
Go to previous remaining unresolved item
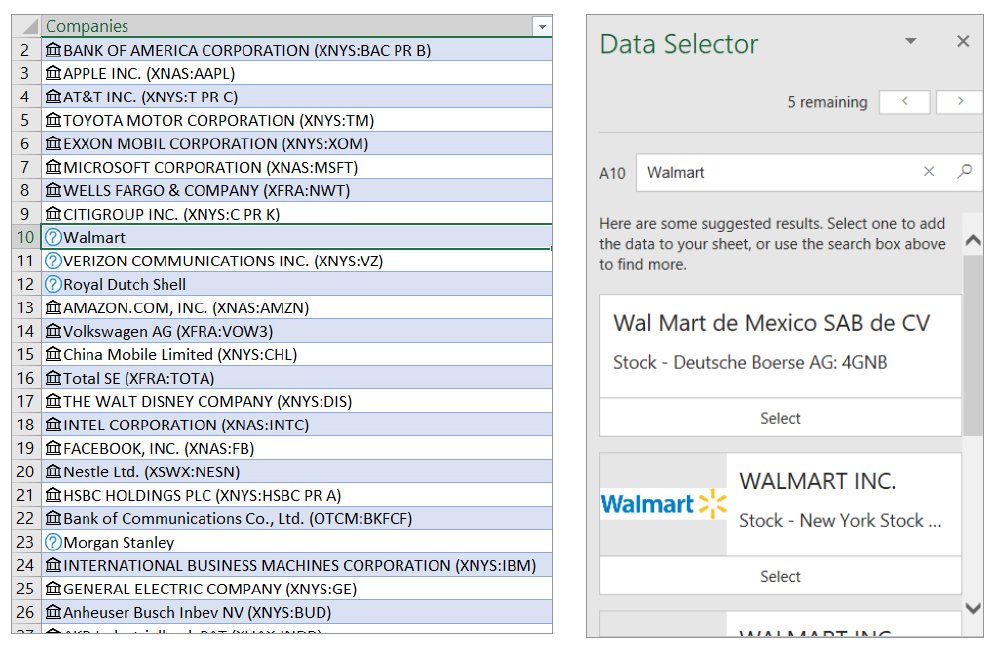(904, 102)
